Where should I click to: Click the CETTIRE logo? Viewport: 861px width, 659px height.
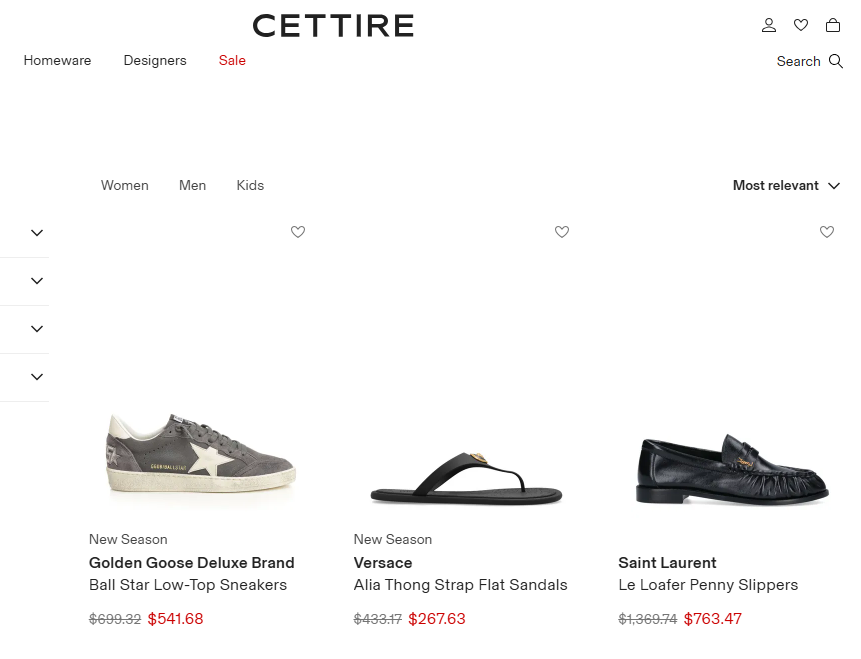coord(333,26)
